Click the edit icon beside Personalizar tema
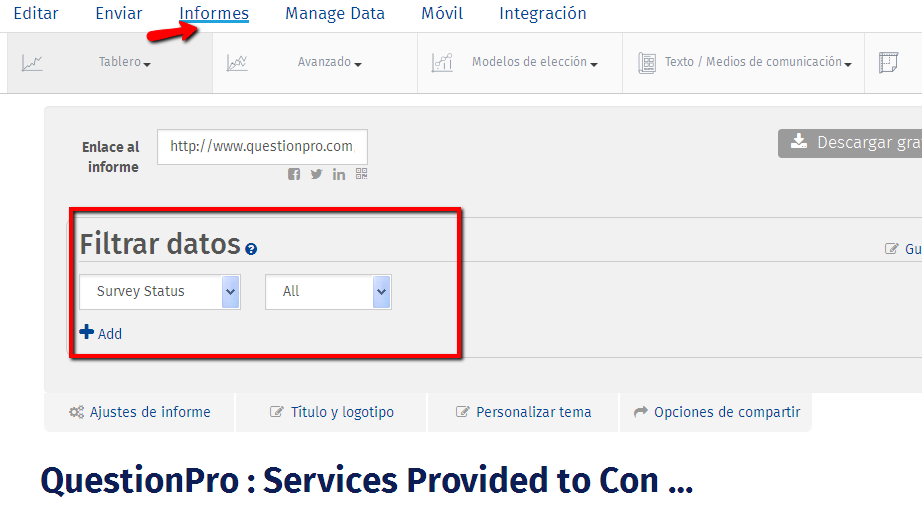Viewport: 922px width, 506px height. [x=463, y=411]
